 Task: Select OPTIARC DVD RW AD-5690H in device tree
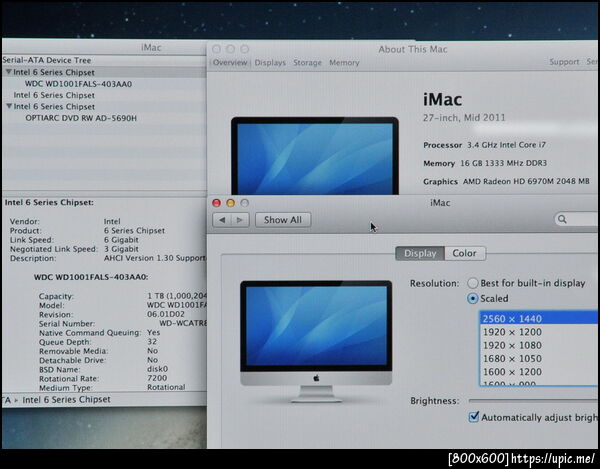pyautogui.click(x=81, y=118)
